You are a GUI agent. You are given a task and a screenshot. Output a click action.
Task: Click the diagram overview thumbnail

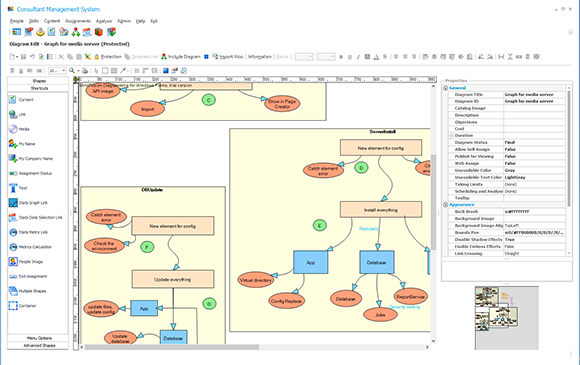(506, 317)
